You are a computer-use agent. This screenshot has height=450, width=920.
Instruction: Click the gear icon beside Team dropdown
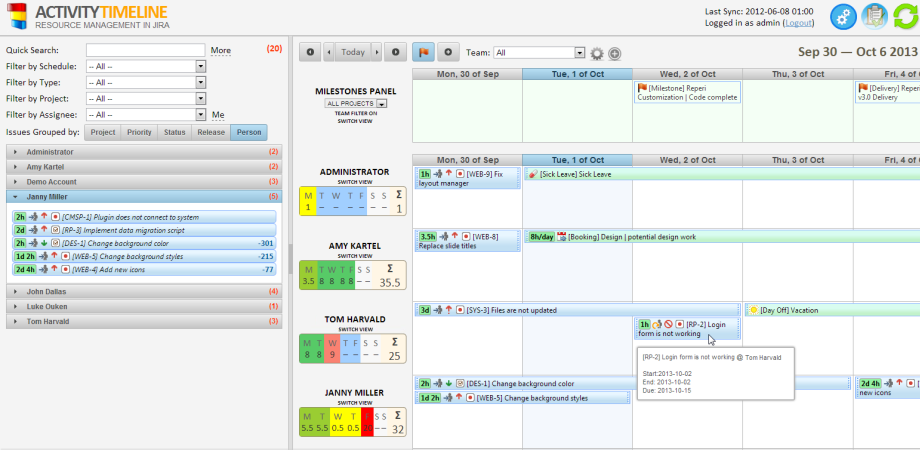597,53
